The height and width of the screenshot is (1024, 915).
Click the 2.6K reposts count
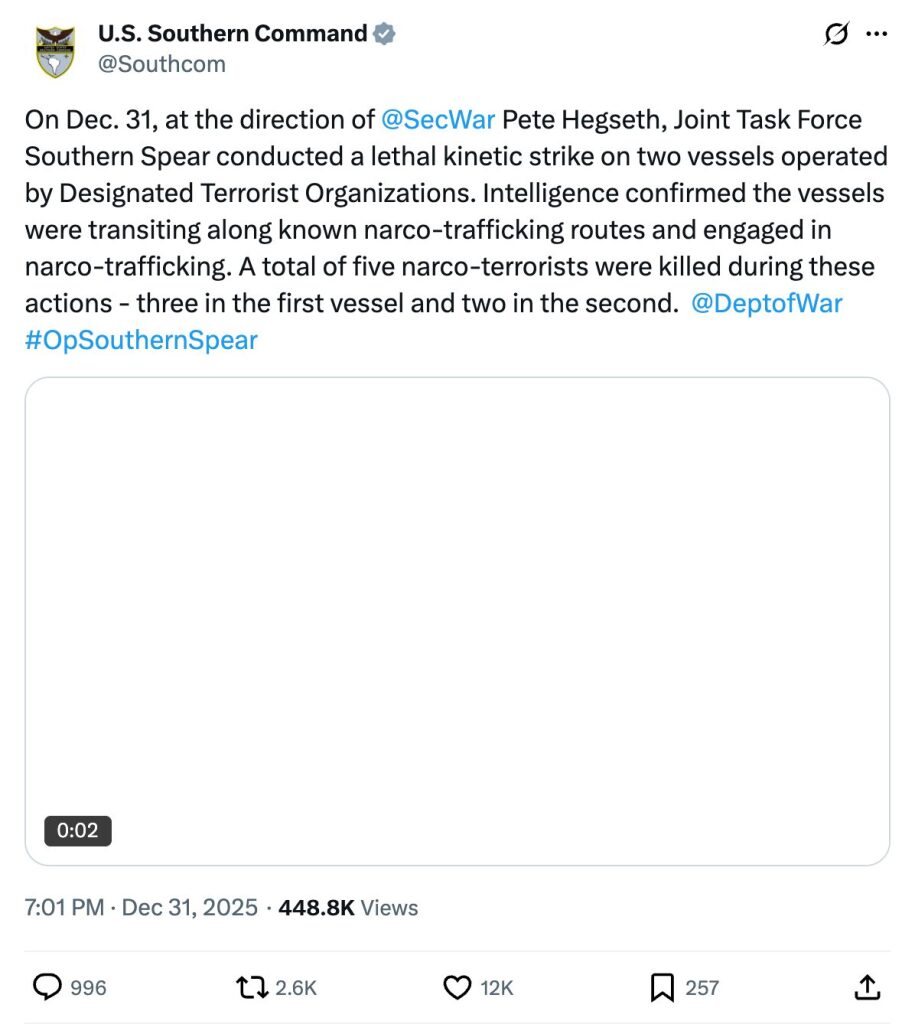pyautogui.click(x=296, y=987)
